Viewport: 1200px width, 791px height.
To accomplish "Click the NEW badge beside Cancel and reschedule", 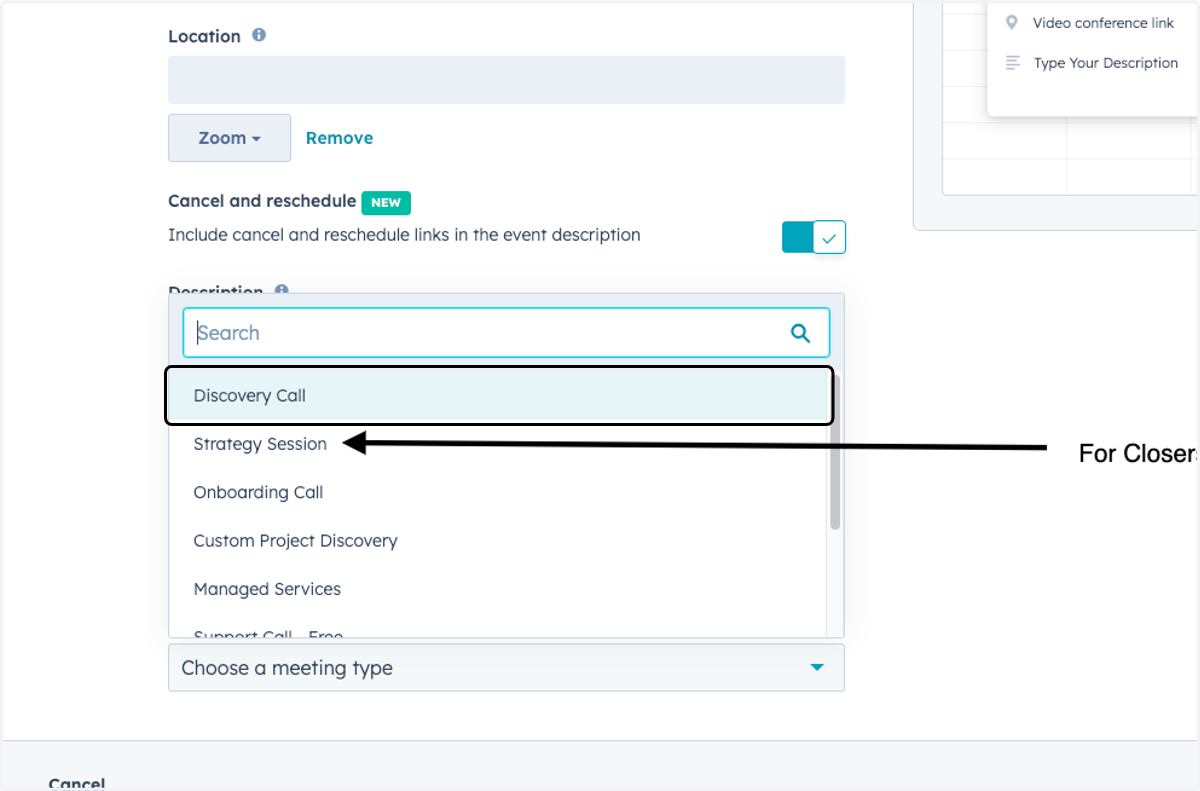I will (x=386, y=202).
